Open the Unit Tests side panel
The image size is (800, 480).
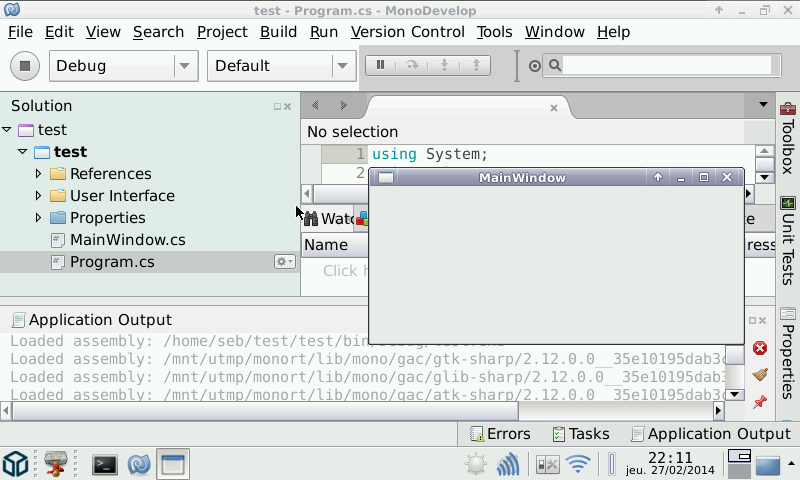pos(788,241)
